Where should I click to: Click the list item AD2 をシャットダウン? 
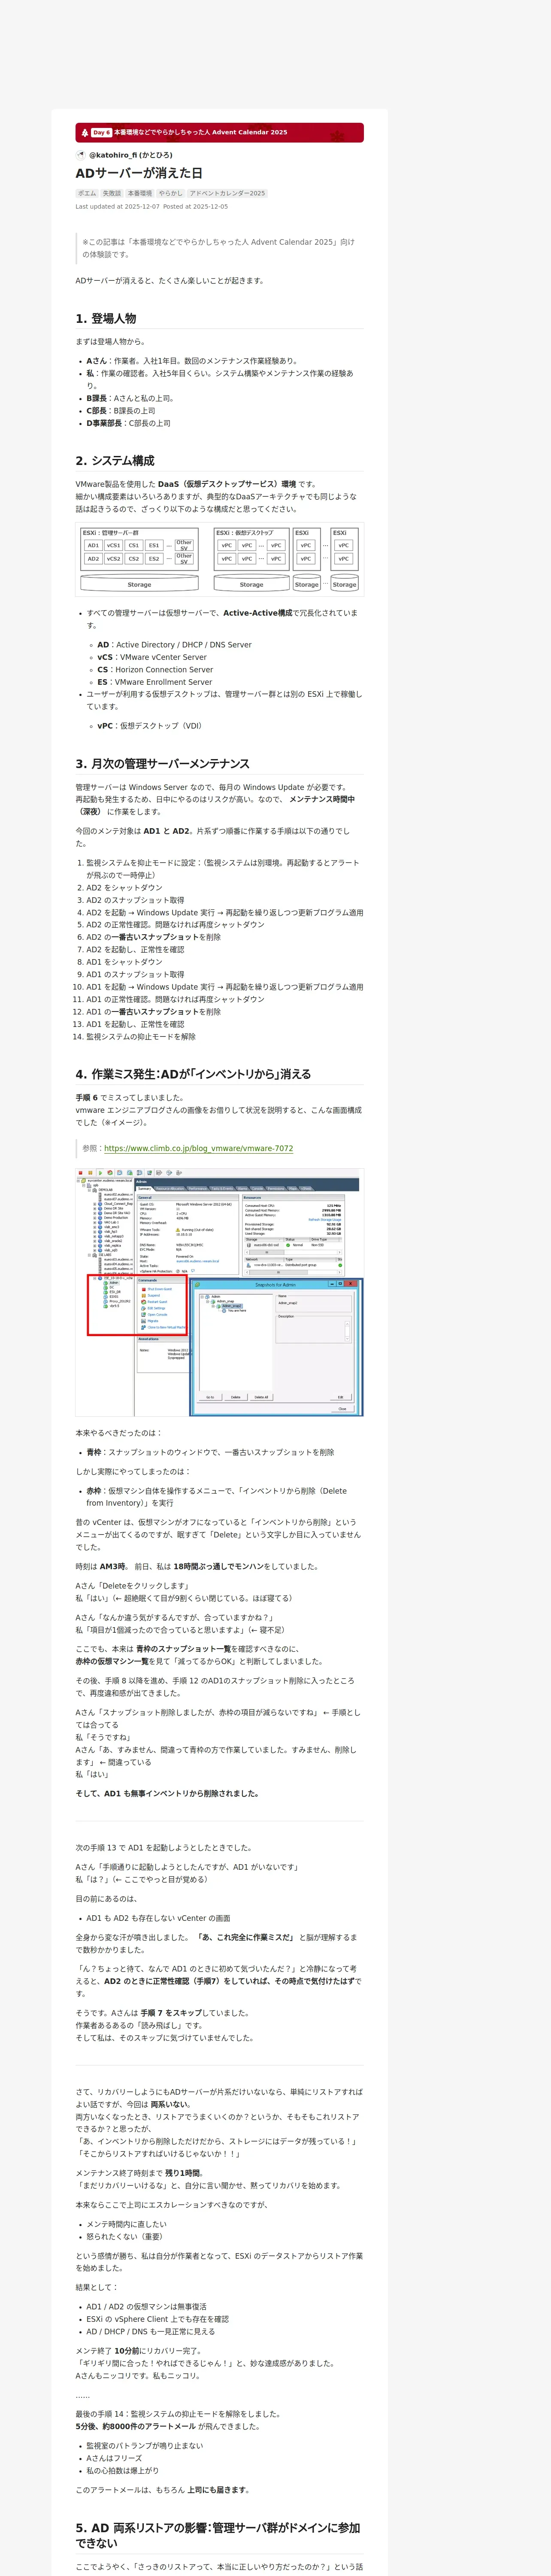tap(124, 887)
